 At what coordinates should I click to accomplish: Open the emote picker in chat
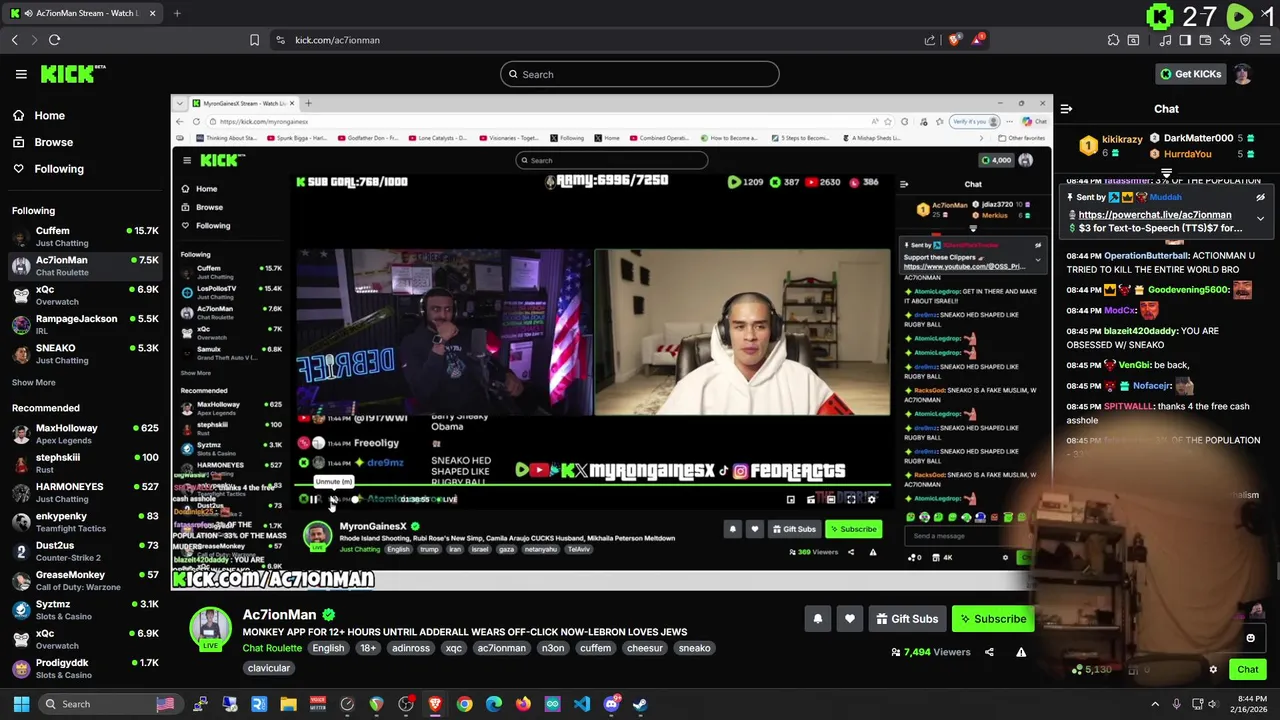tap(1250, 638)
